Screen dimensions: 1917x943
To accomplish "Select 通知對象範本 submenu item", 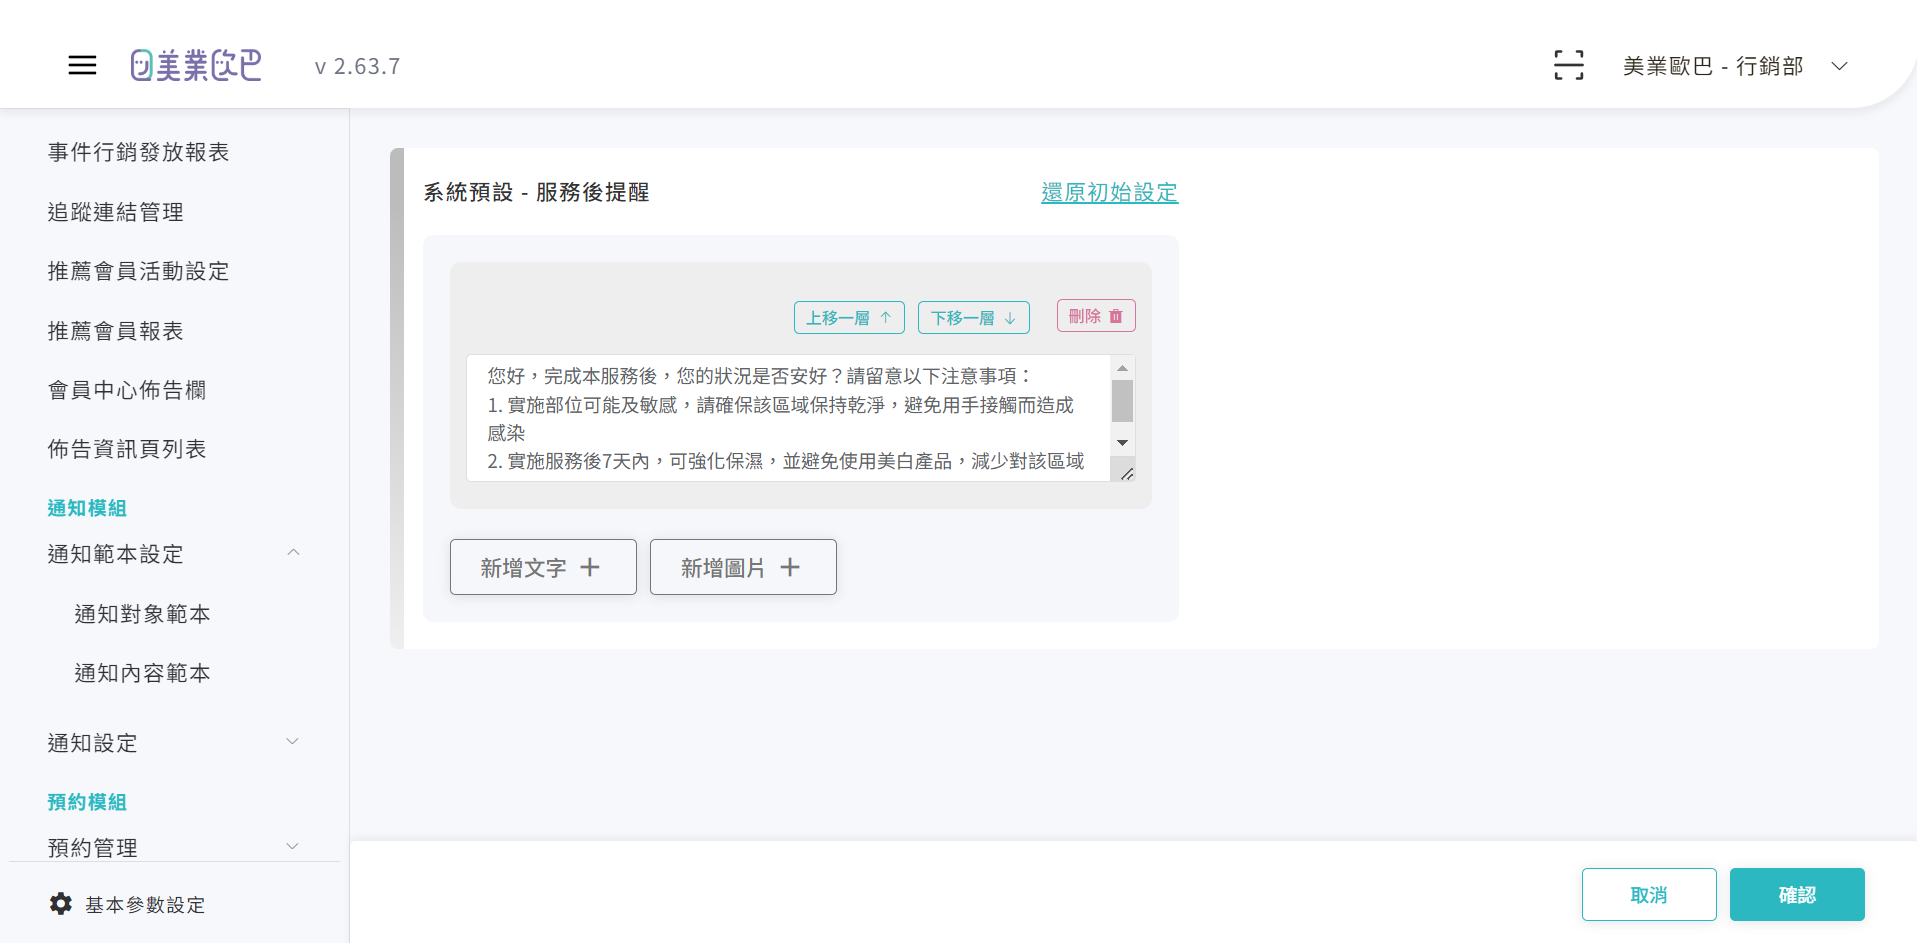I will (143, 614).
